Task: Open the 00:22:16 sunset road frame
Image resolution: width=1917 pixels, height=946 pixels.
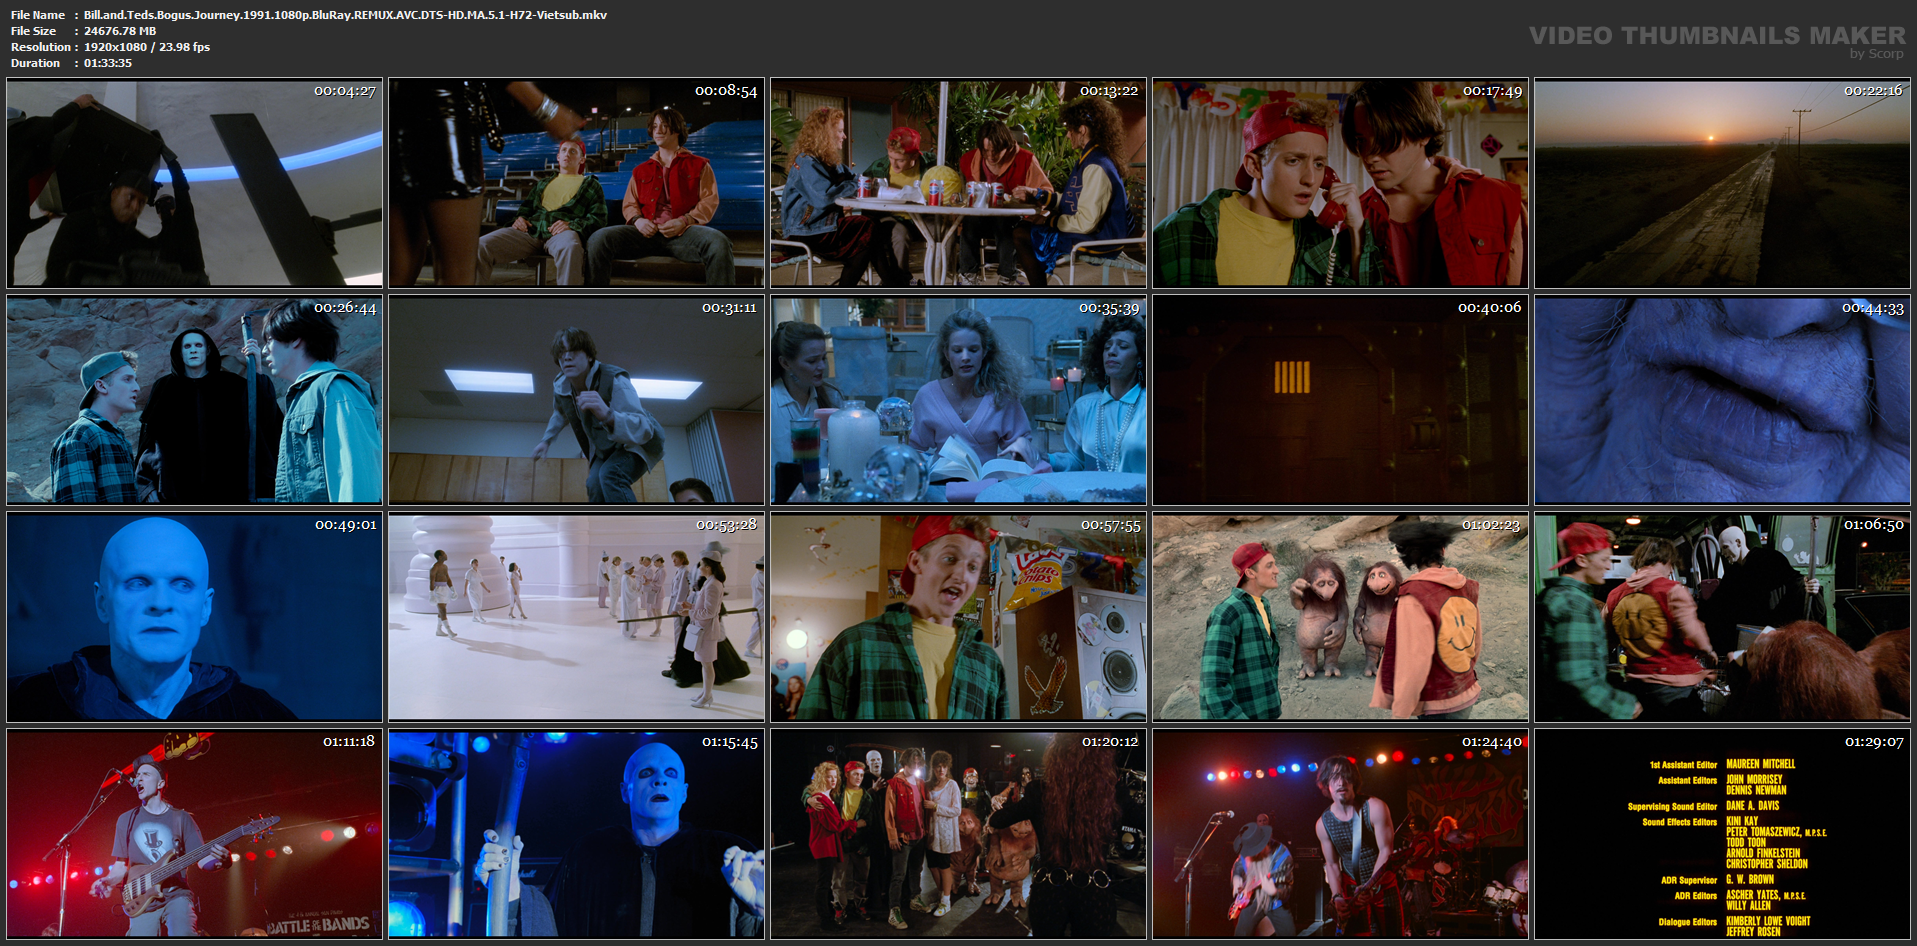Action: point(1723,183)
